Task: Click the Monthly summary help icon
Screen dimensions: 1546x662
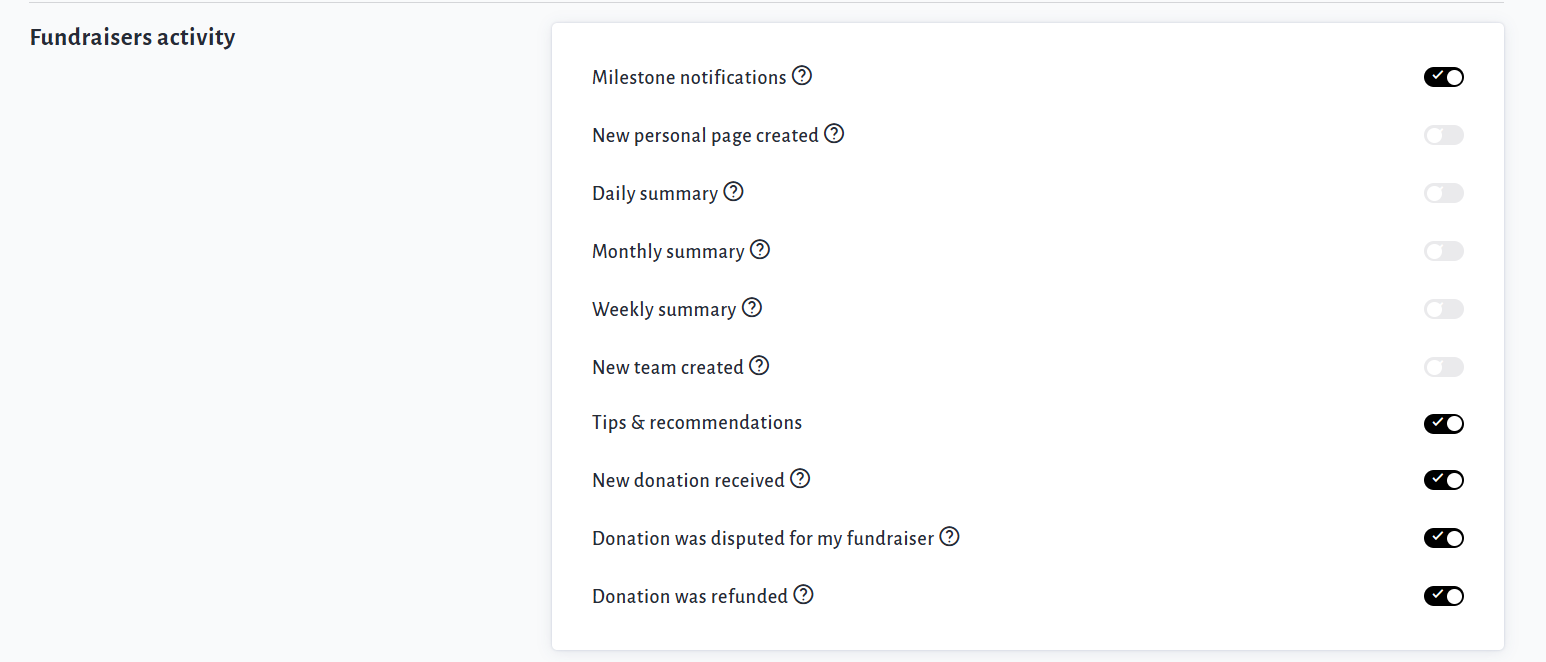Action: point(760,250)
